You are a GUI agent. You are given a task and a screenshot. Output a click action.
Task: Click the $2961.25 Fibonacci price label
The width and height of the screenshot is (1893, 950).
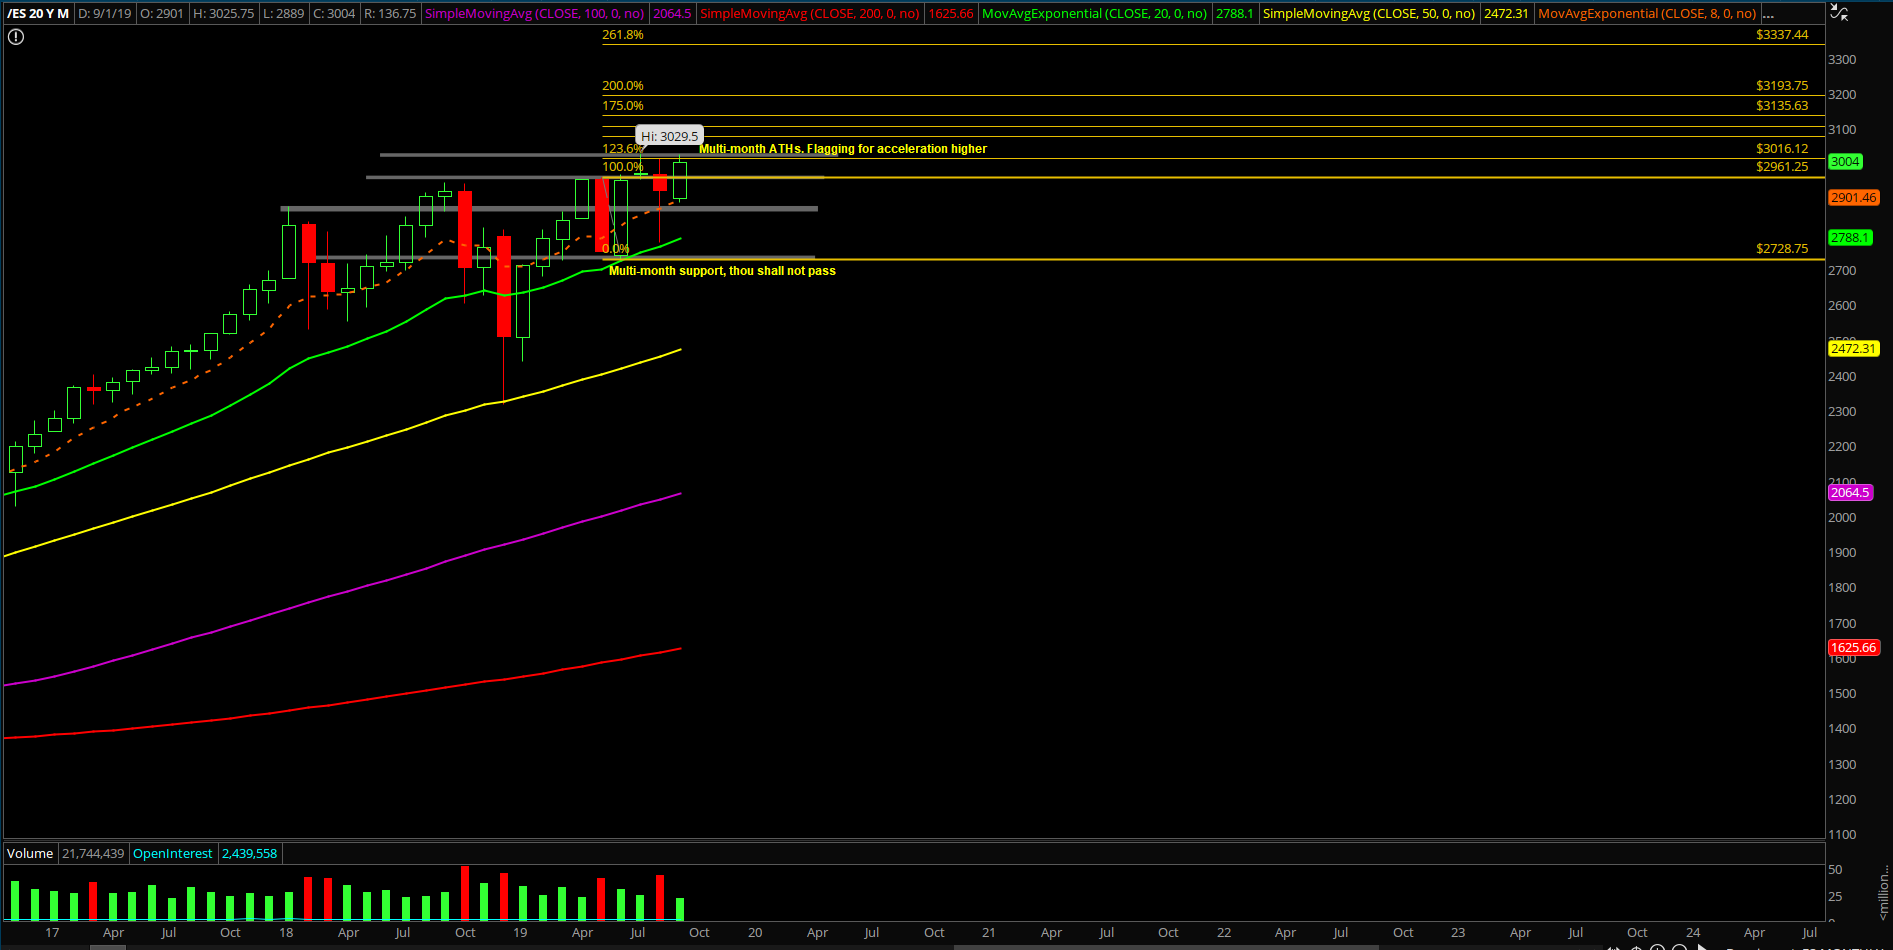pyautogui.click(x=1782, y=167)
